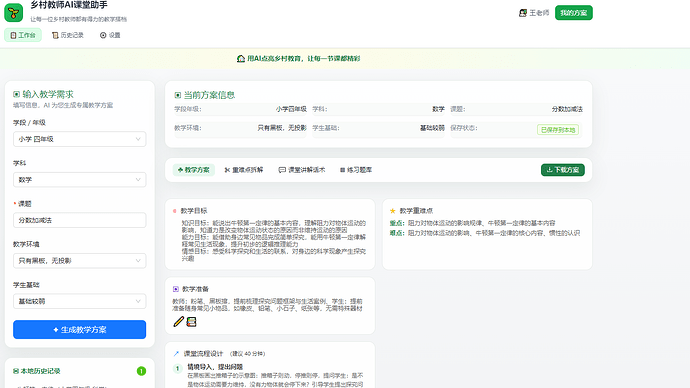Click the icon beside 当前方案信息 heading
Viewport: 690px width, 388px height.
click(x=177, y=95)
